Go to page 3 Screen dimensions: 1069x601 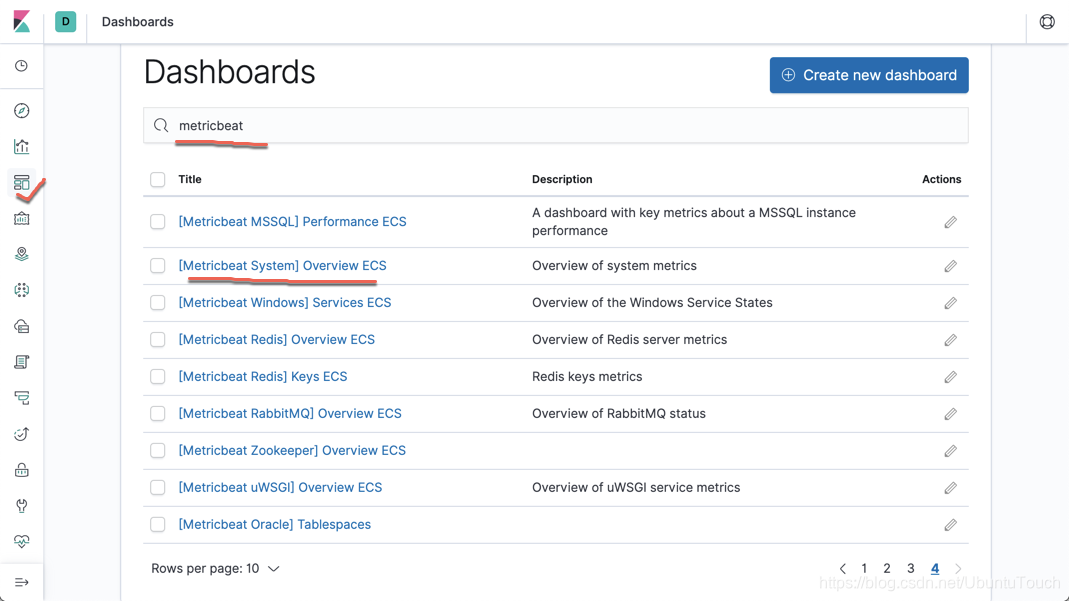[910, 568]
